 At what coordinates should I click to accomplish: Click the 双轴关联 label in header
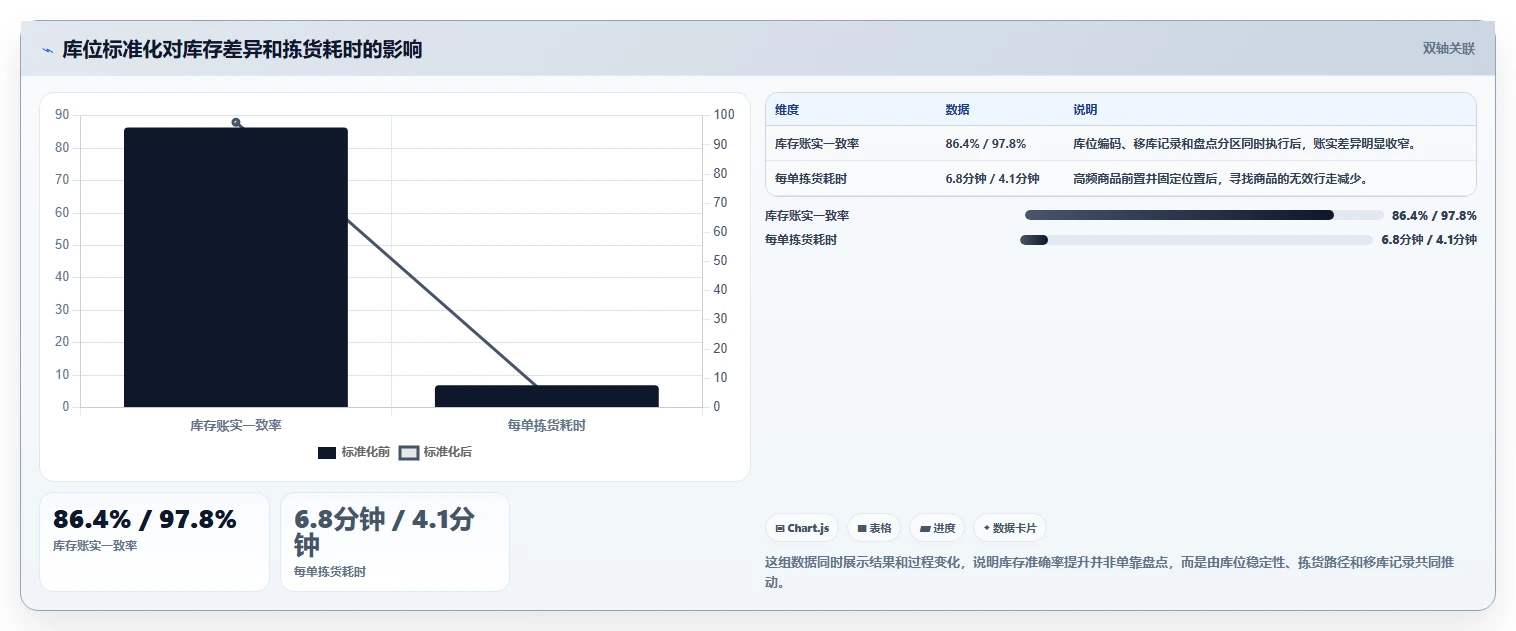pos(1449,49)
